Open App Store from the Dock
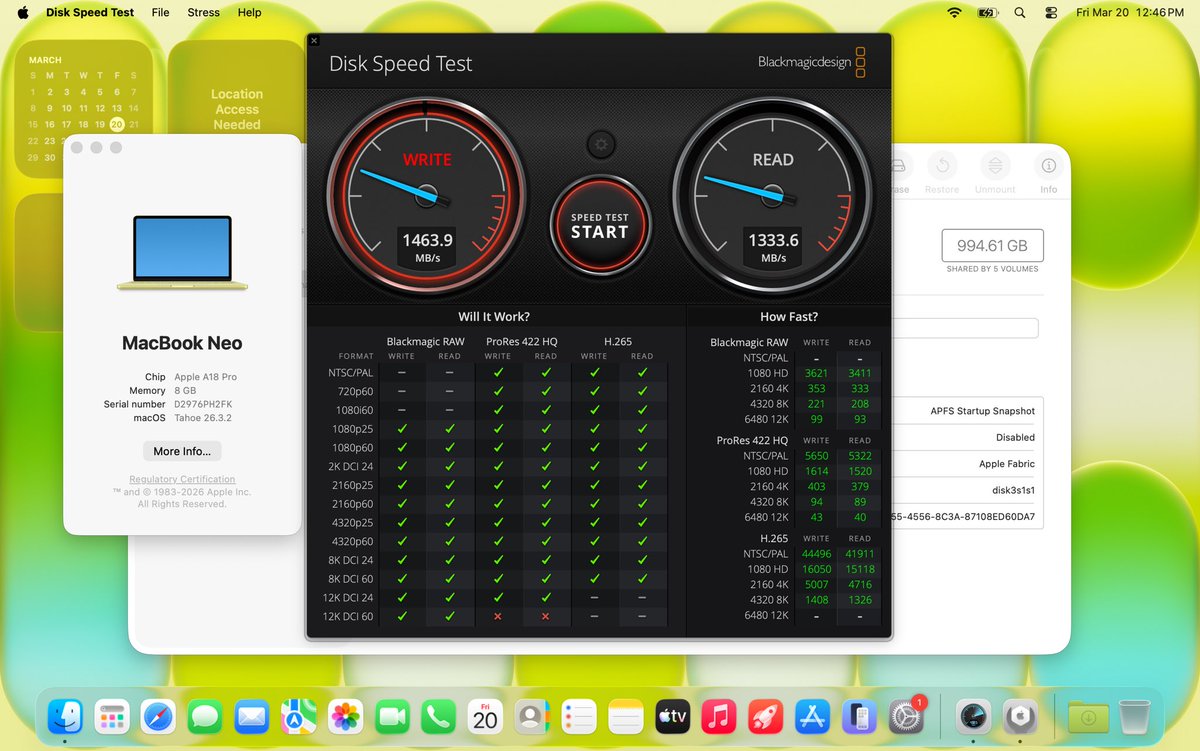 812,717
